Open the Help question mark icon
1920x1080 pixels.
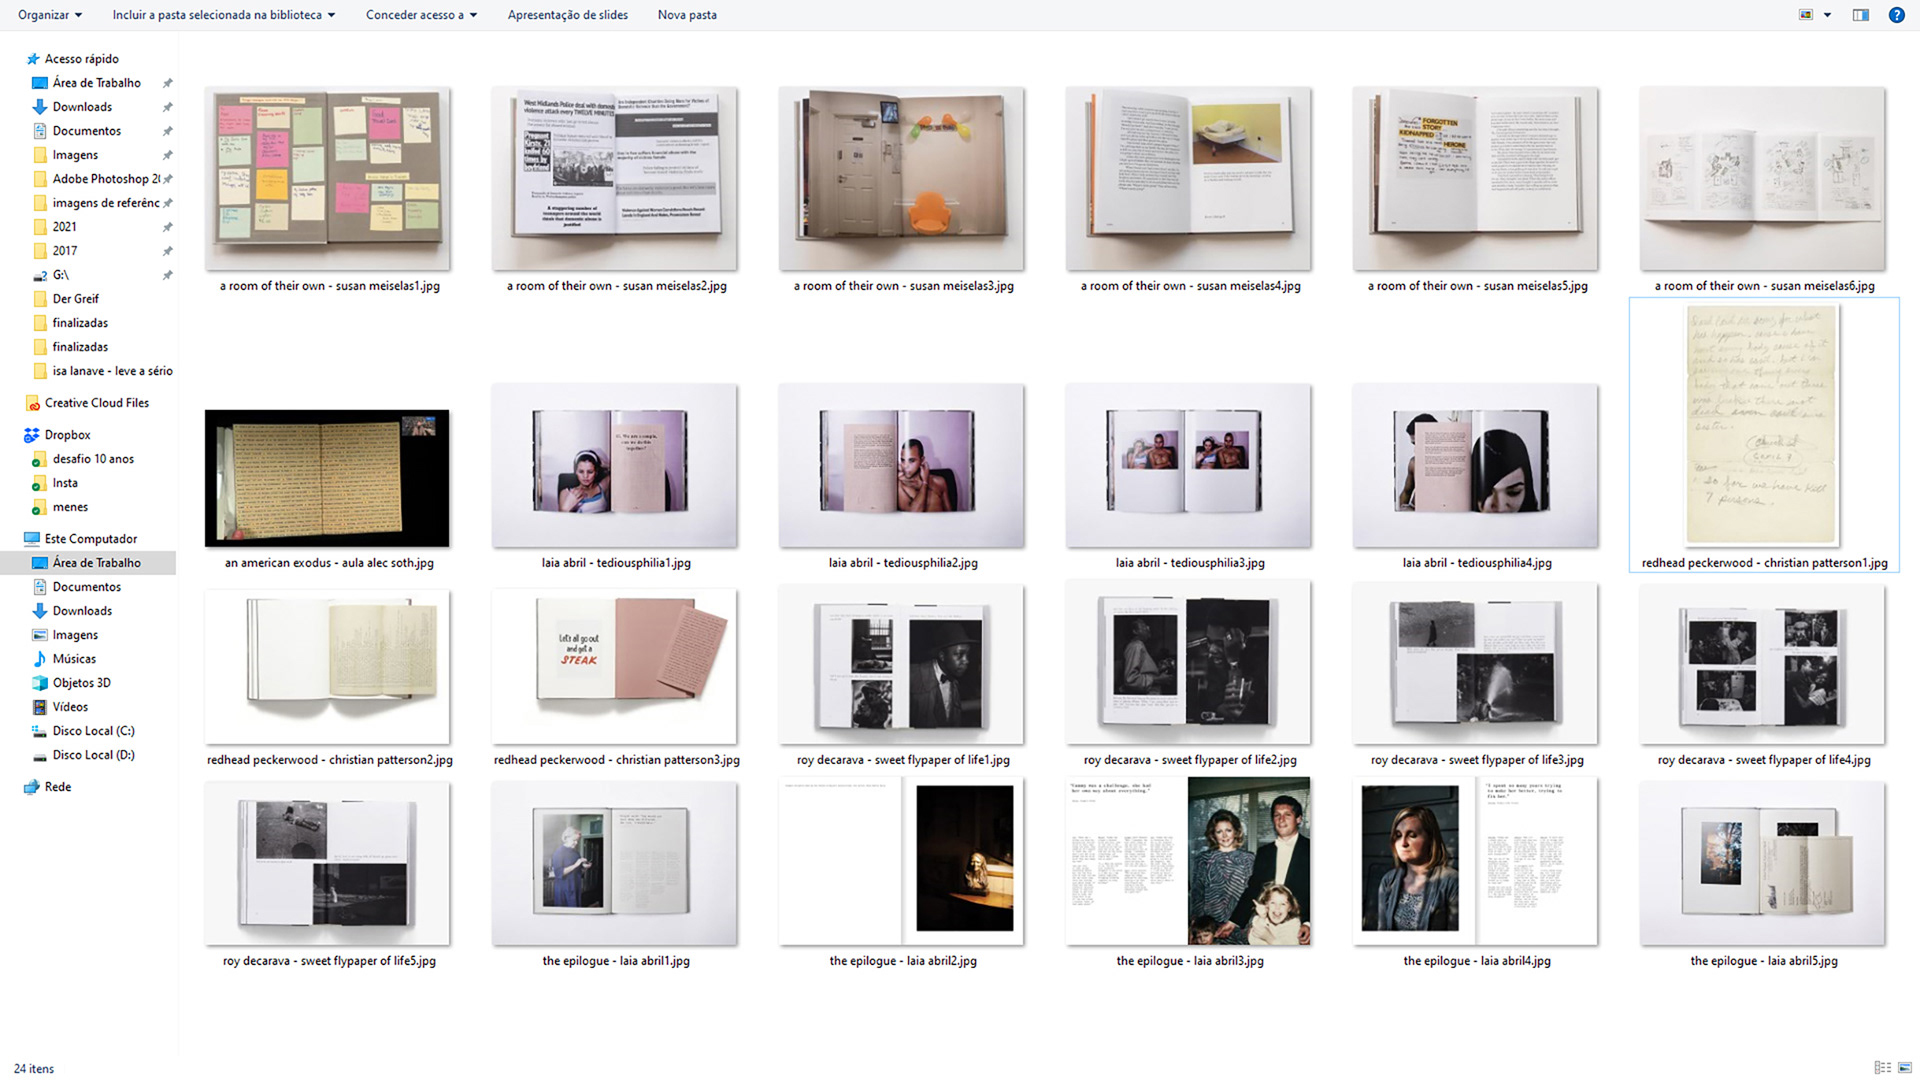click(1896, 15)
